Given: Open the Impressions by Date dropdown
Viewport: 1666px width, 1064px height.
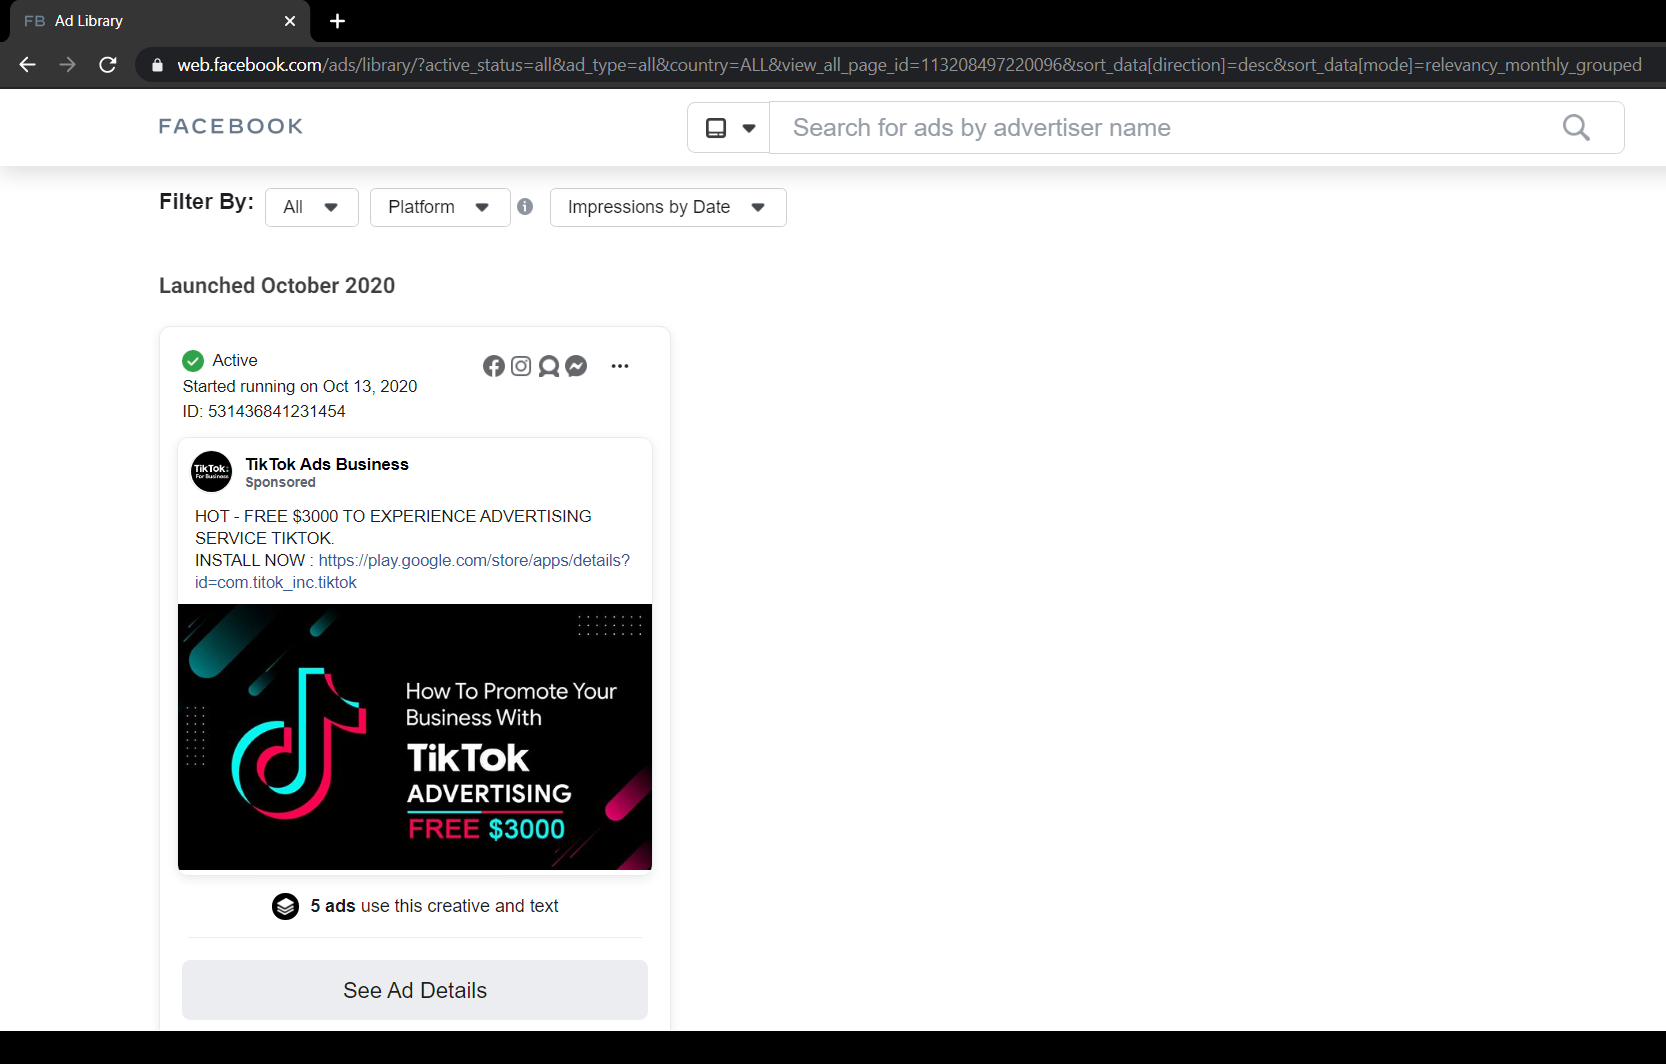Looking at the screenshot, I should 668,207.
